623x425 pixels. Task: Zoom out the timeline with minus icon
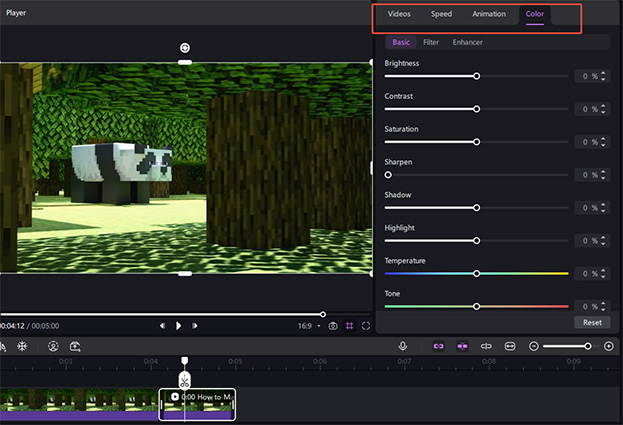point(534,346)
